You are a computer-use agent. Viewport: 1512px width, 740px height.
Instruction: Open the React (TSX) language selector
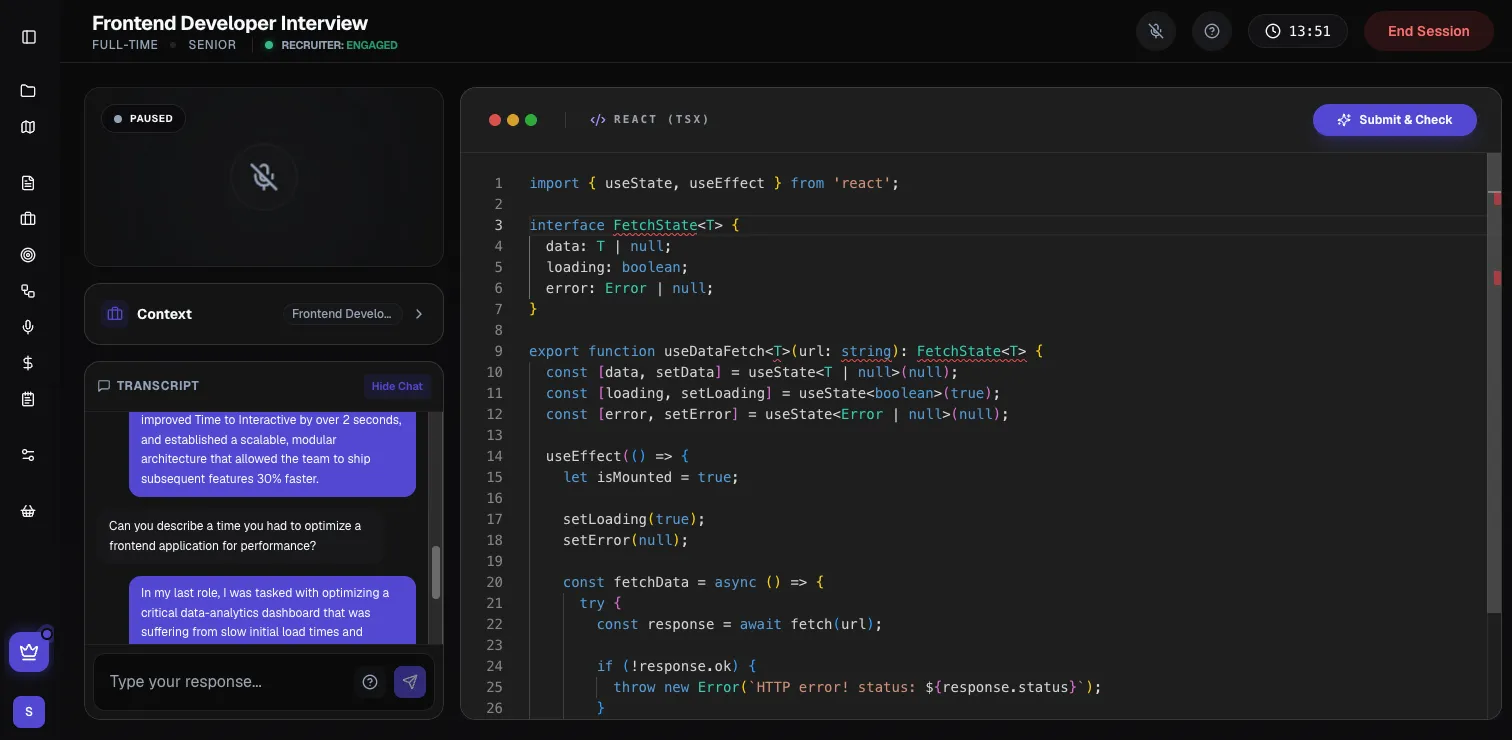pyautogui.click(x=649, y=119)
